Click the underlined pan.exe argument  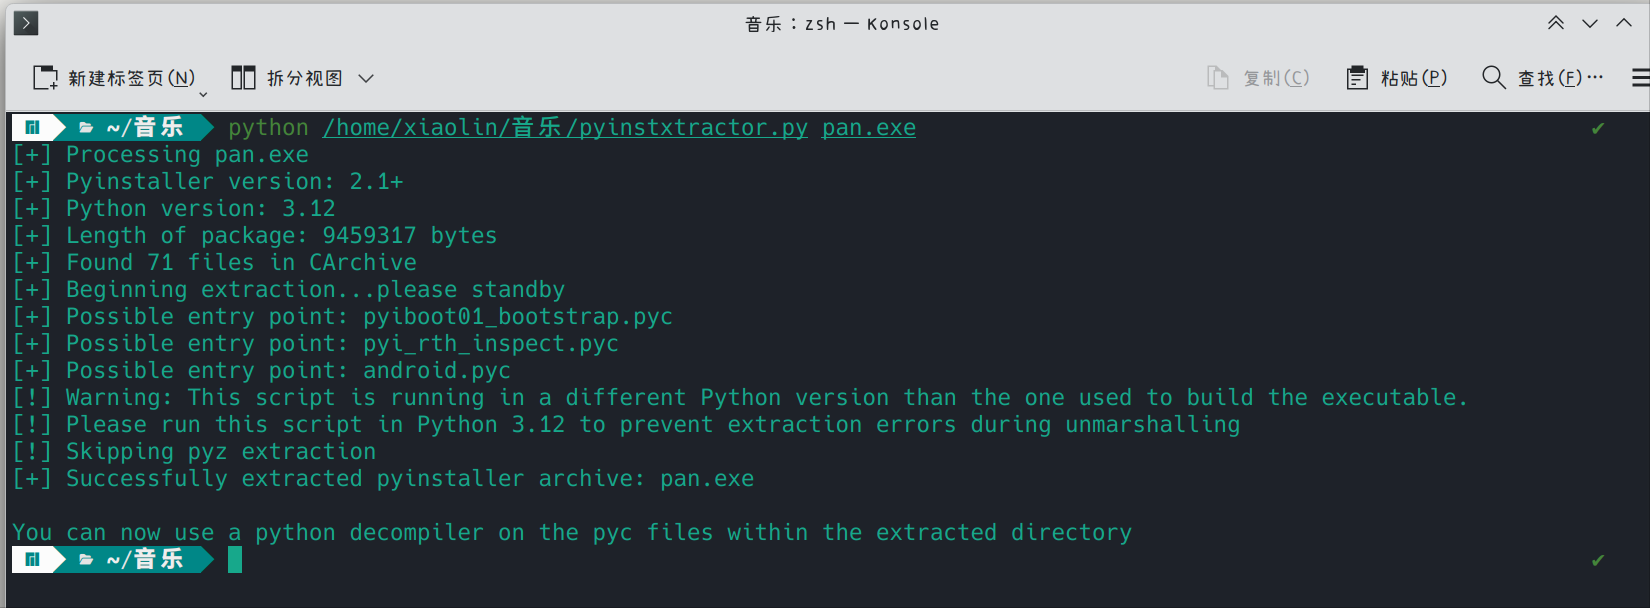pyautogui.click(x=868, y=128)
